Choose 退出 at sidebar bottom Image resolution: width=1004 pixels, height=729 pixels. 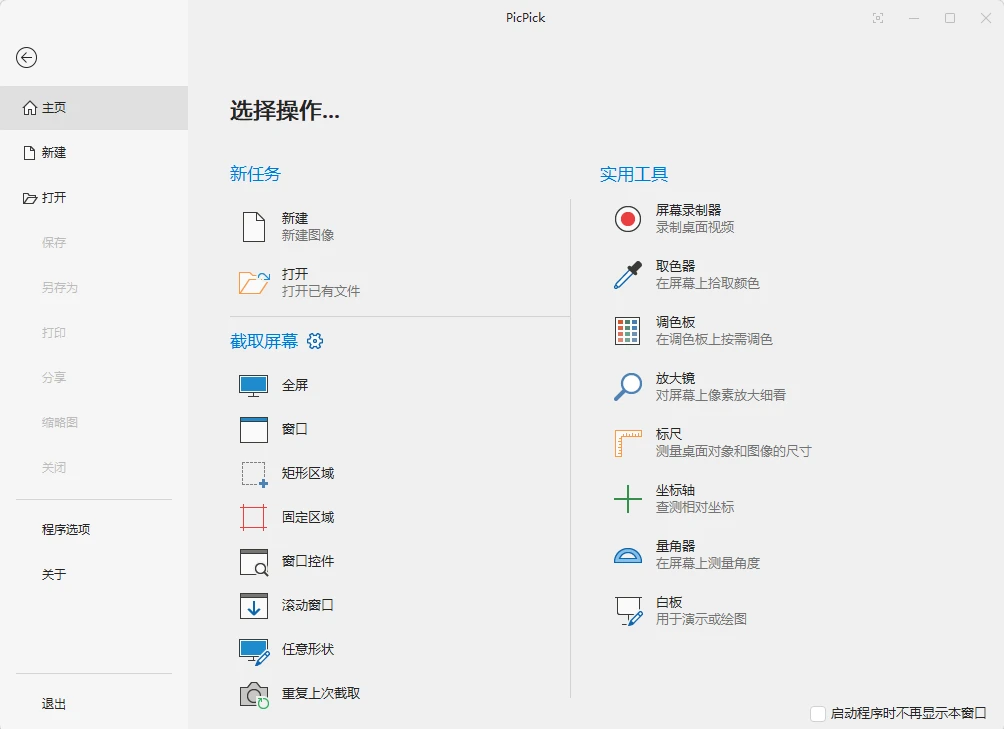54,704
